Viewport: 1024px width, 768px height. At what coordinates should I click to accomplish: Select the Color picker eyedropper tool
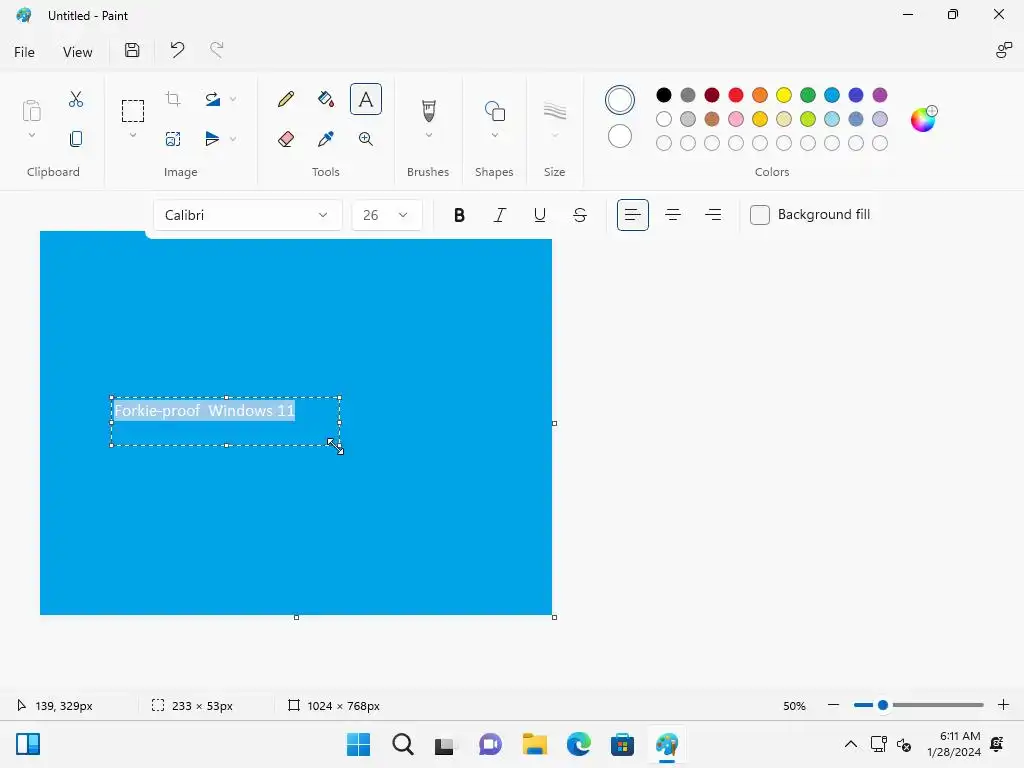(x=326, y=139)
